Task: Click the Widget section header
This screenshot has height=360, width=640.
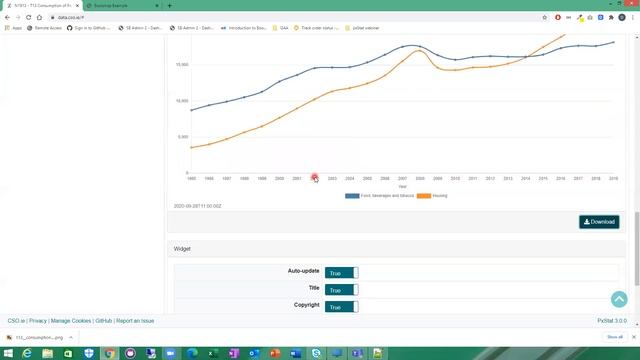Action: pos(396,249)
